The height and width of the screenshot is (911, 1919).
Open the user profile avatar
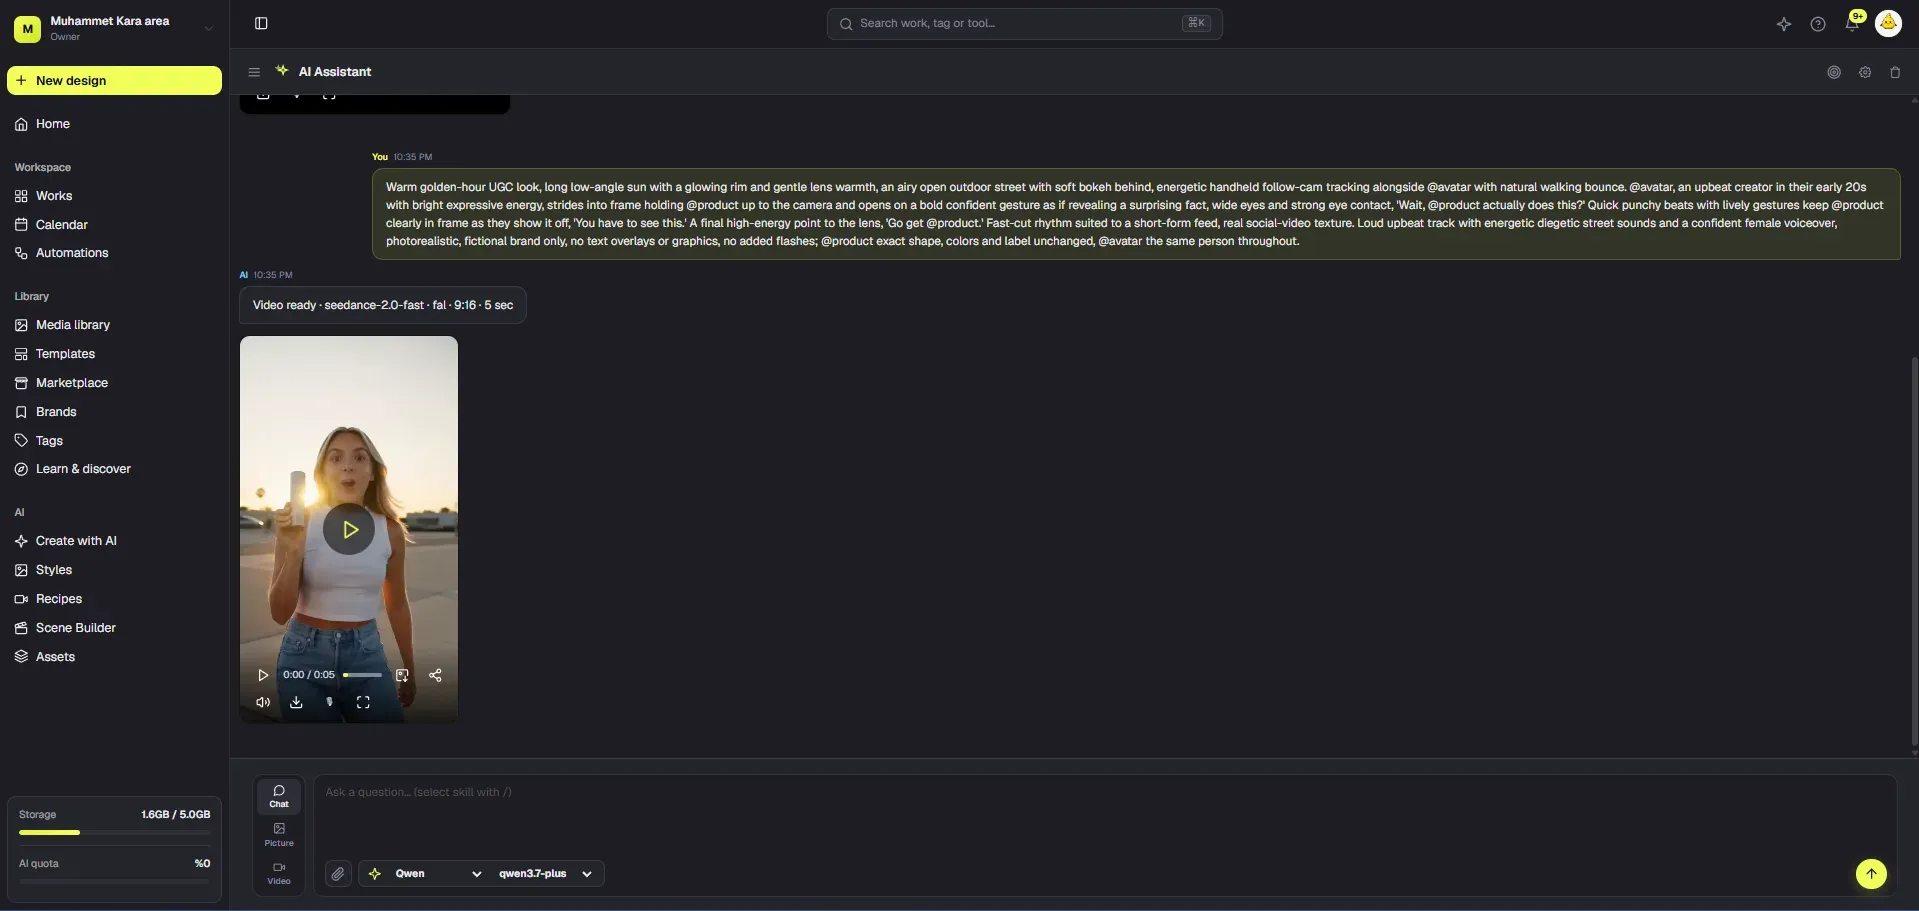tap(1888, 23)
